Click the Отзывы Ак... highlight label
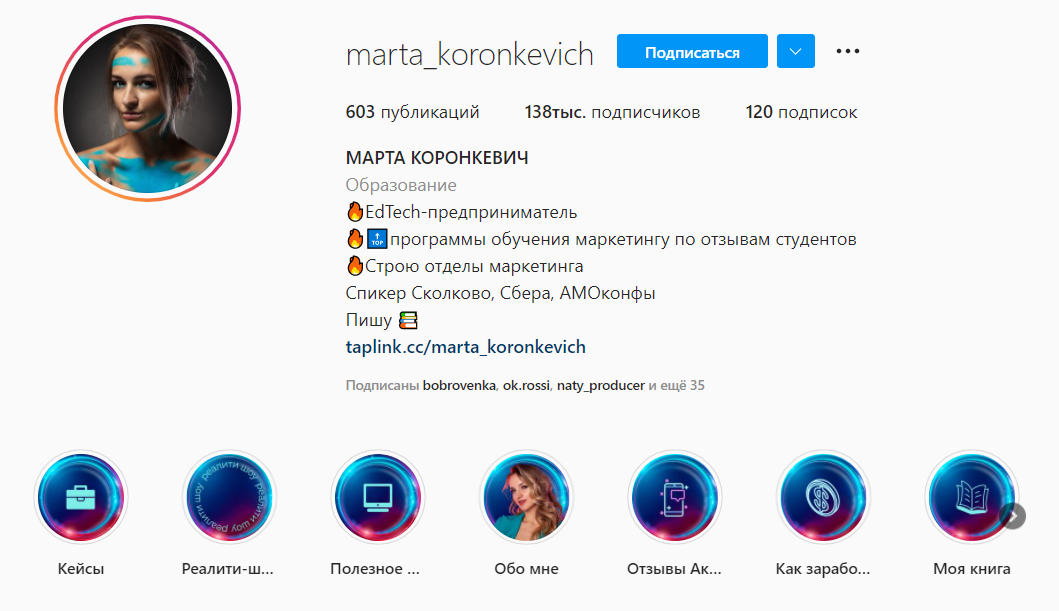1059x611 pixels. (x=674, y=568)
